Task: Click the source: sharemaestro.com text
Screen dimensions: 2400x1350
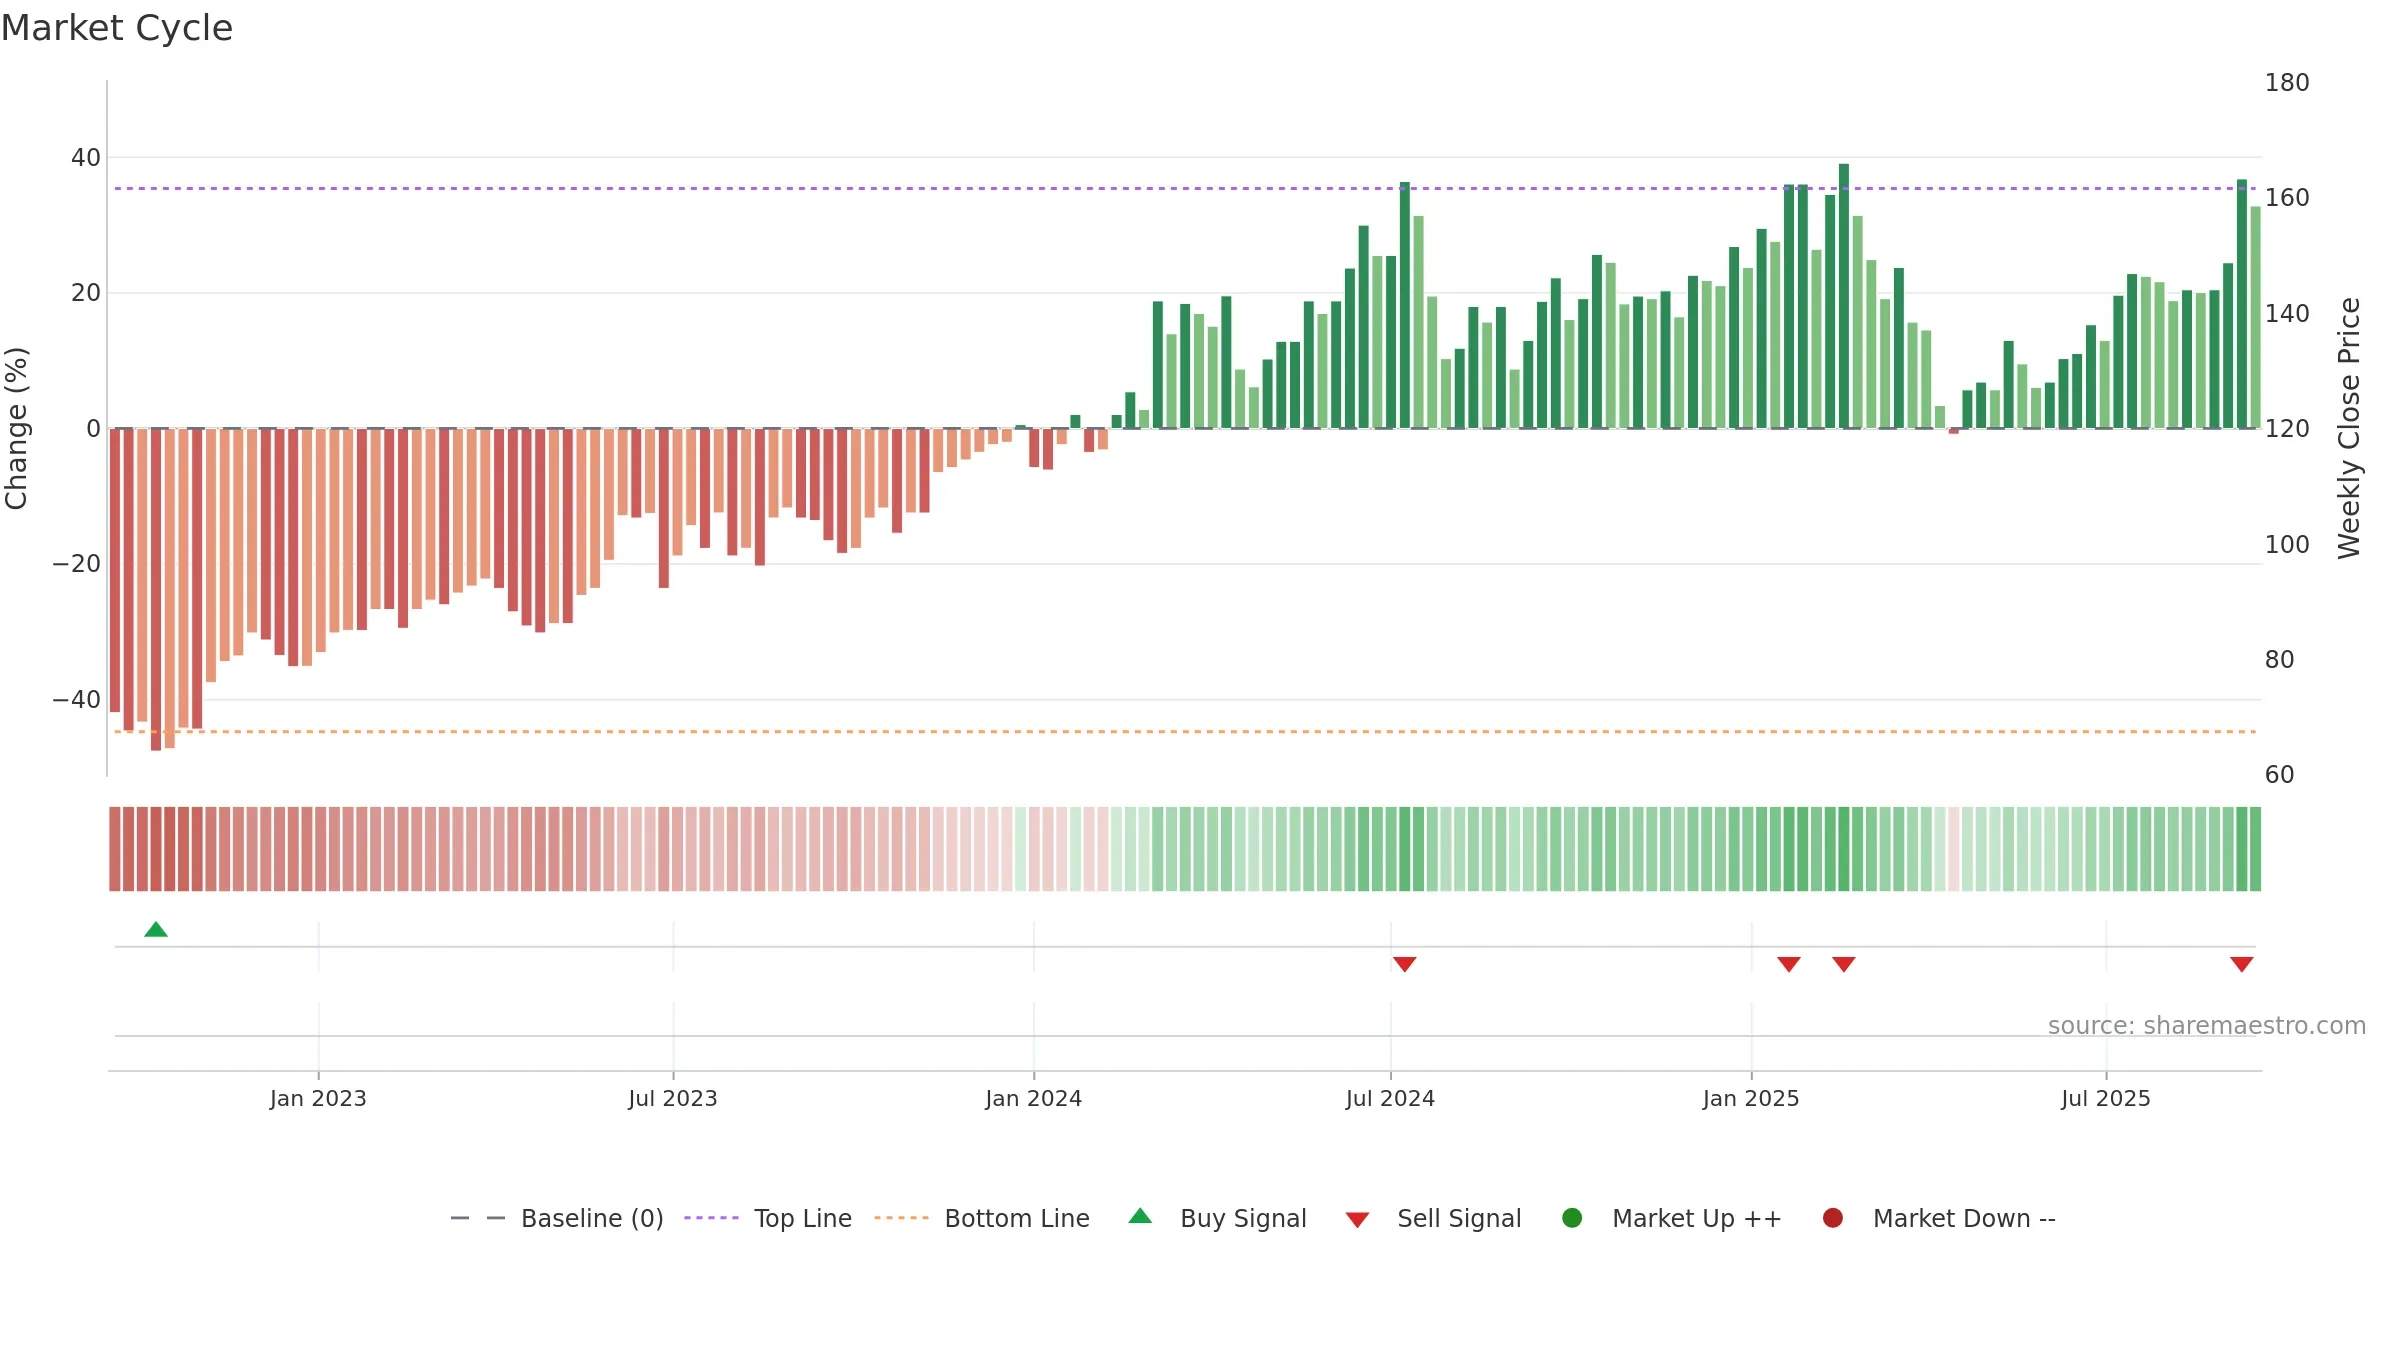Action: click(2206, 1025)
